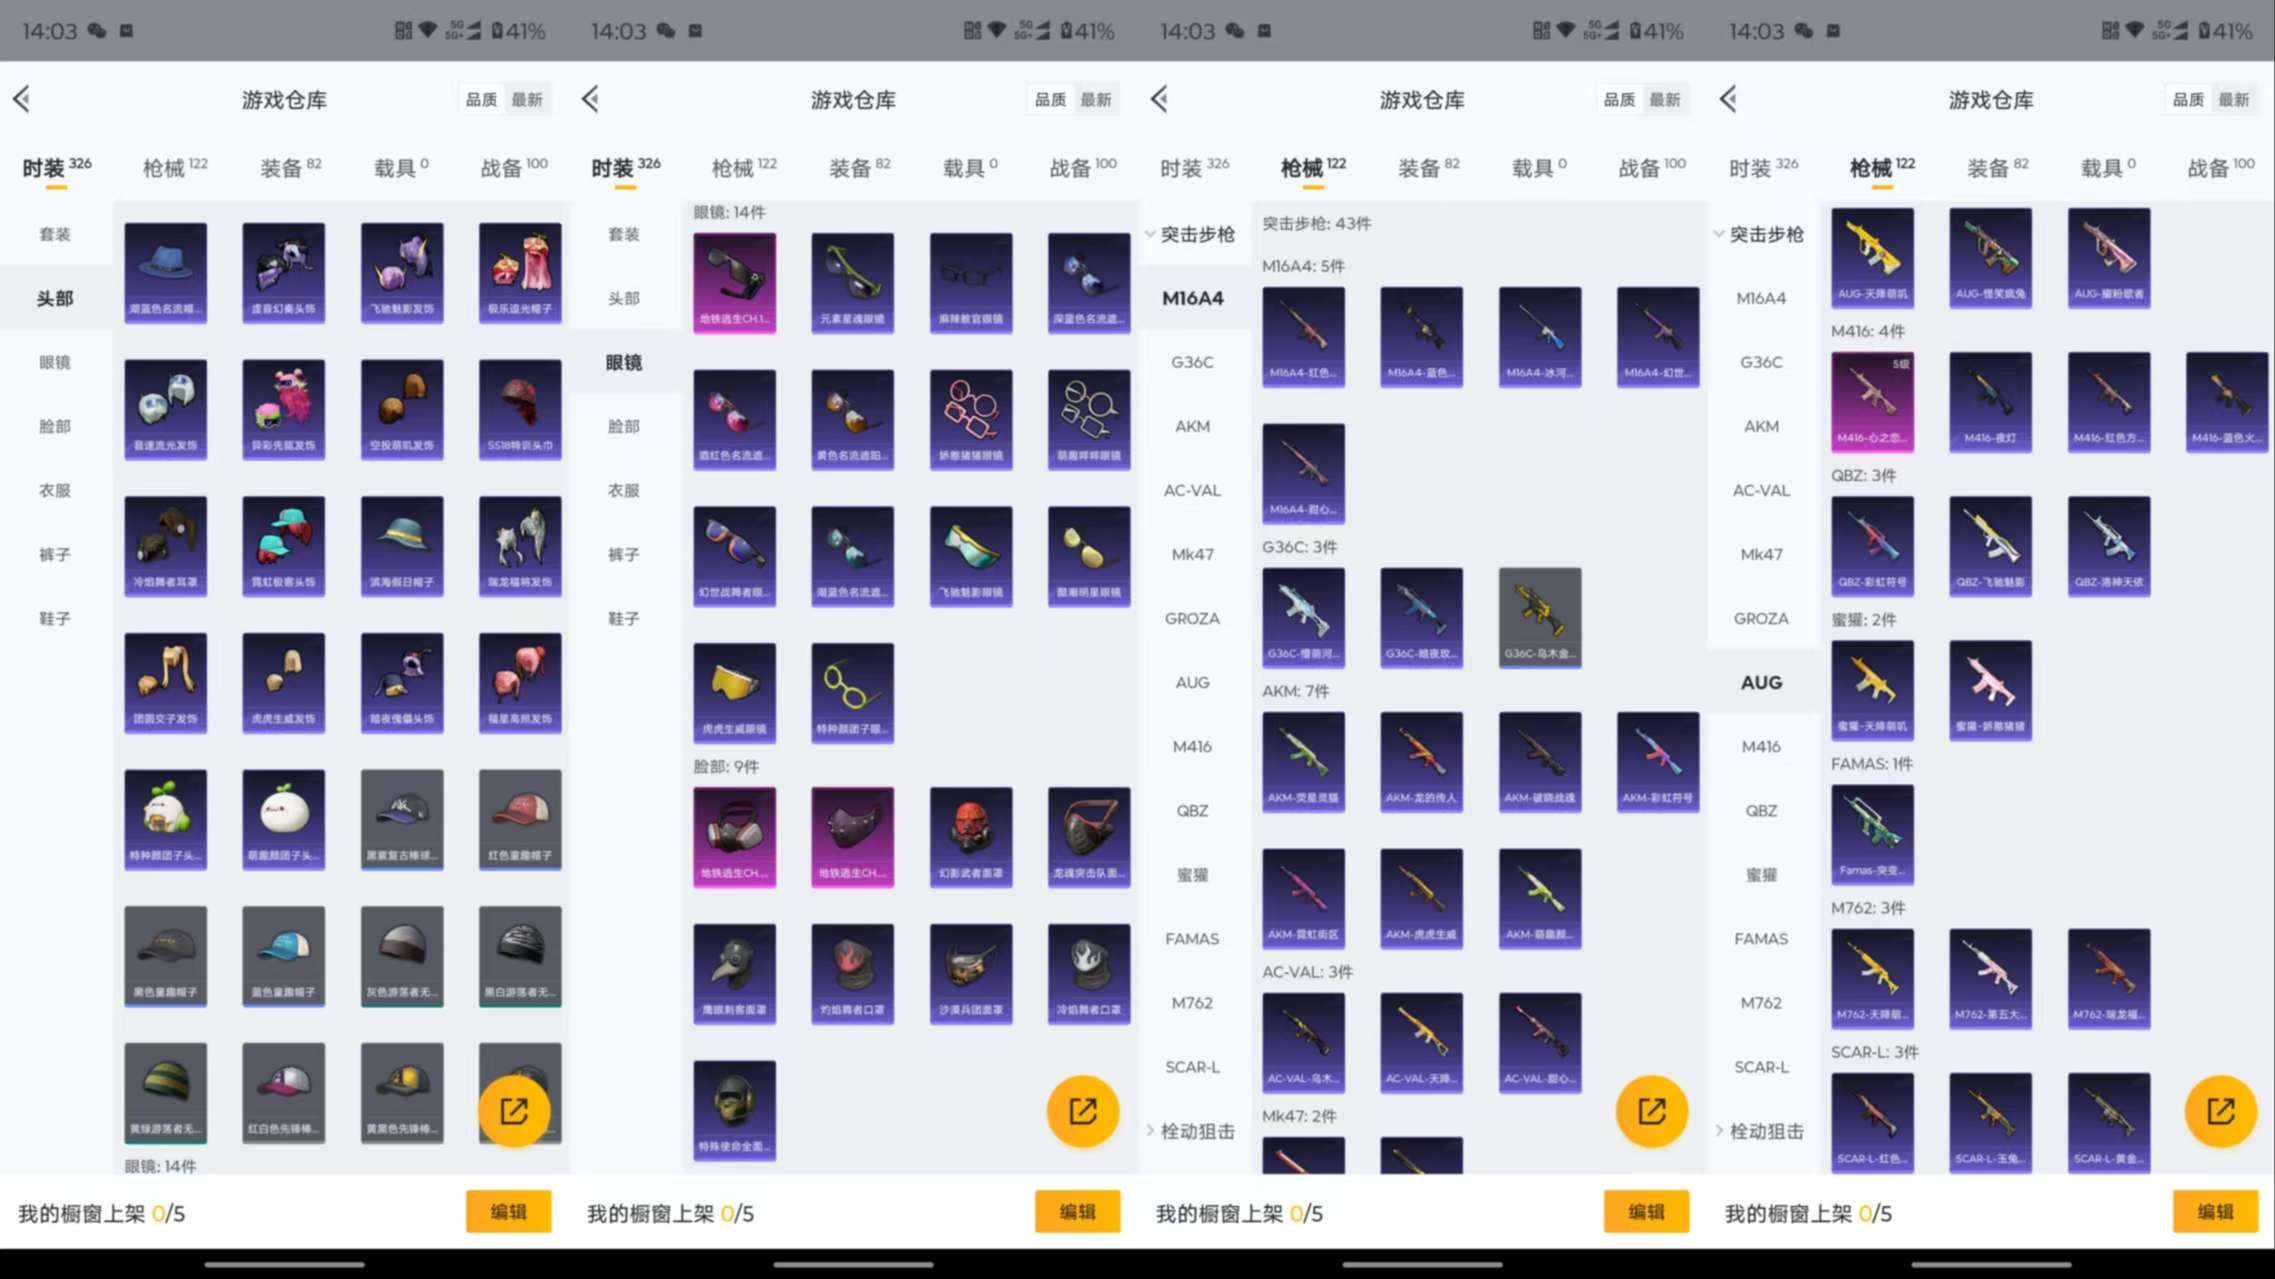The image size is (2275, 1279).
Task: Switch to 枪械 tab on the 头部 screen
Action: pyautogui.click(x=174, y=167)
